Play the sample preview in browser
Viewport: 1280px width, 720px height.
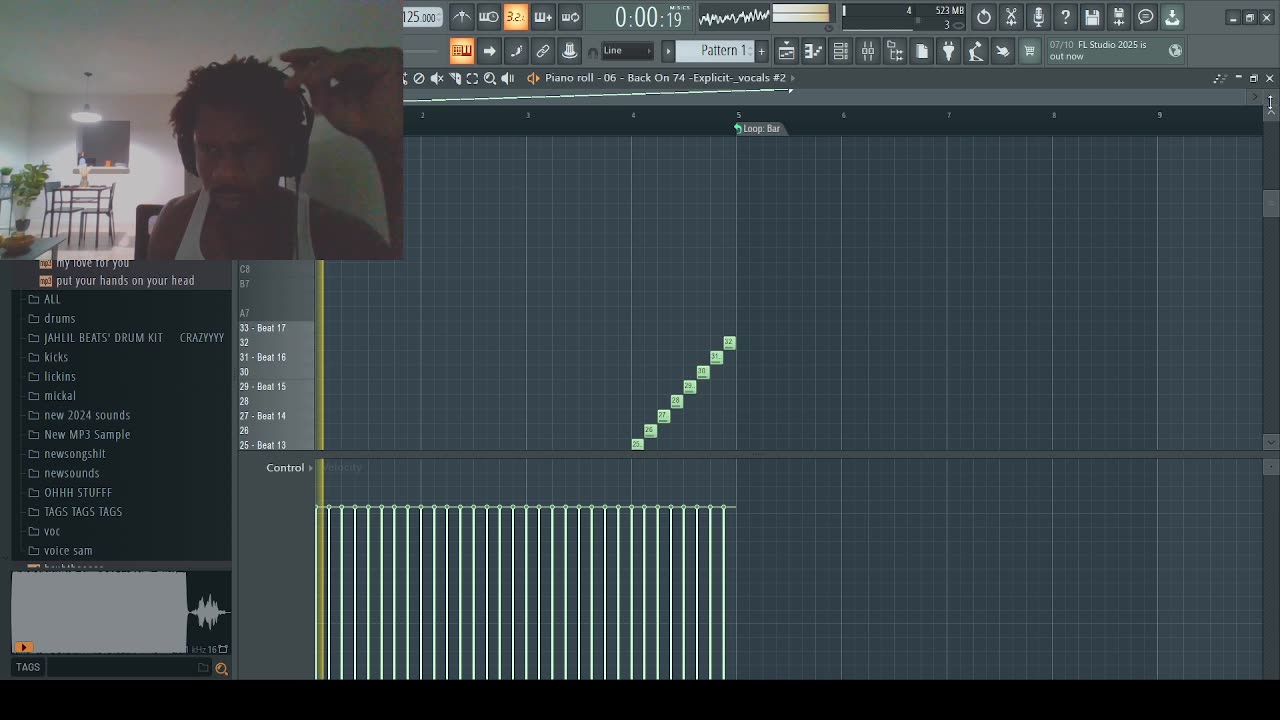pyautogui.click(x=23, y=647)
